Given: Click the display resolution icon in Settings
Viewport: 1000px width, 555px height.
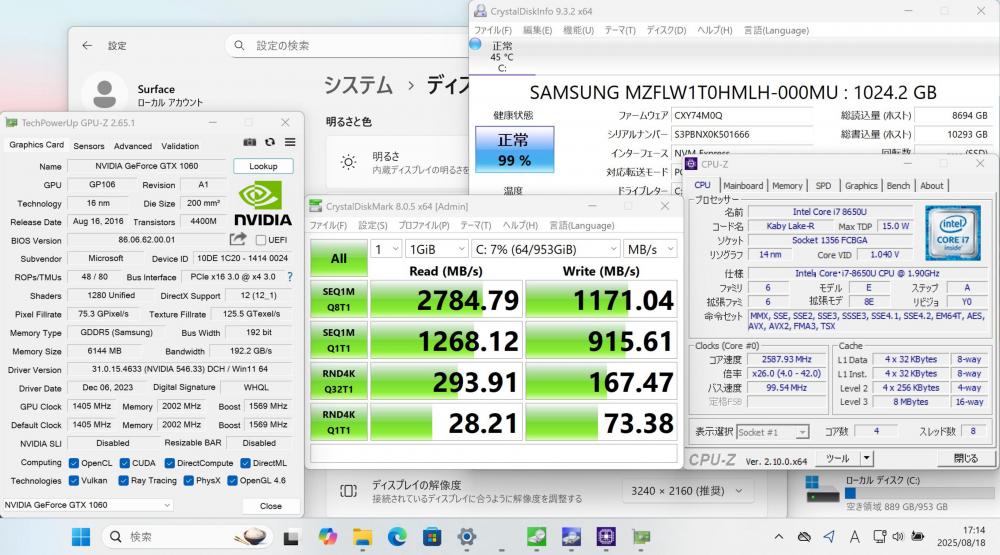Looking at the screenshot, I should (348, 491).
